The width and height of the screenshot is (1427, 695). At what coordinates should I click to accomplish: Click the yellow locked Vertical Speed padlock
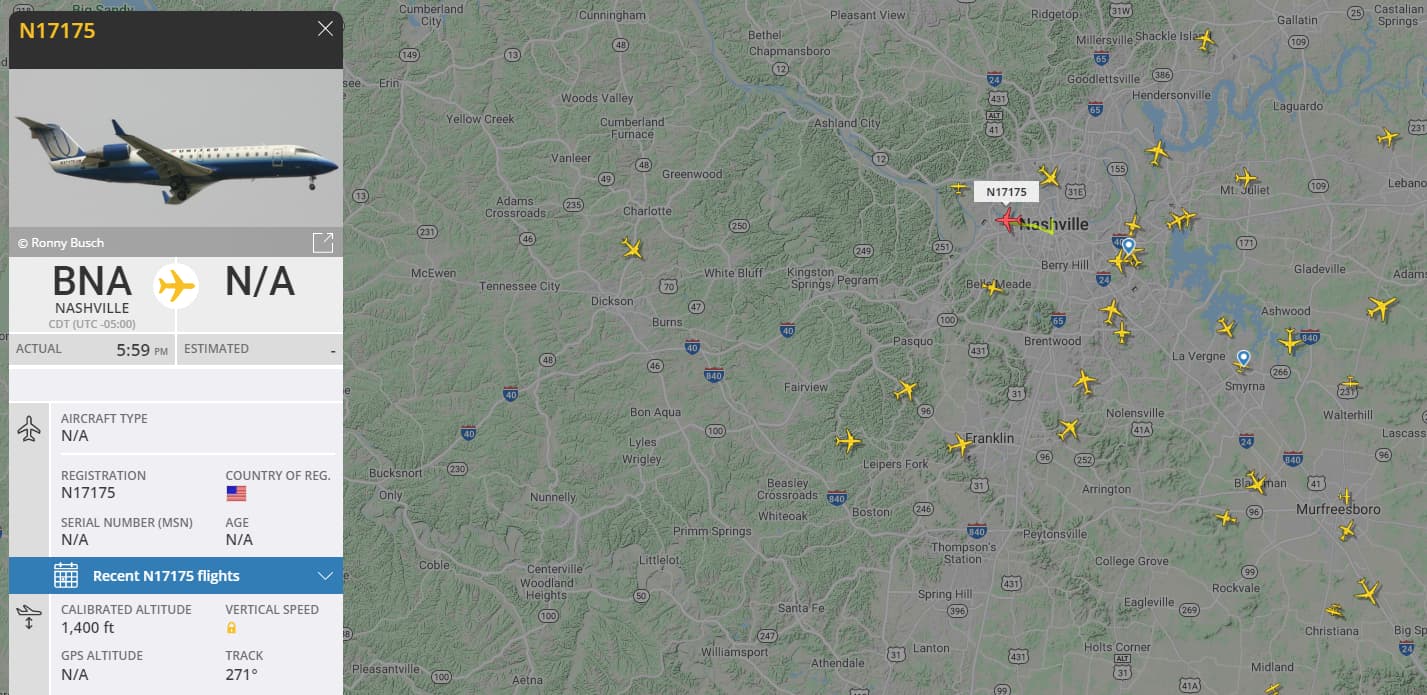click(231, 628)
